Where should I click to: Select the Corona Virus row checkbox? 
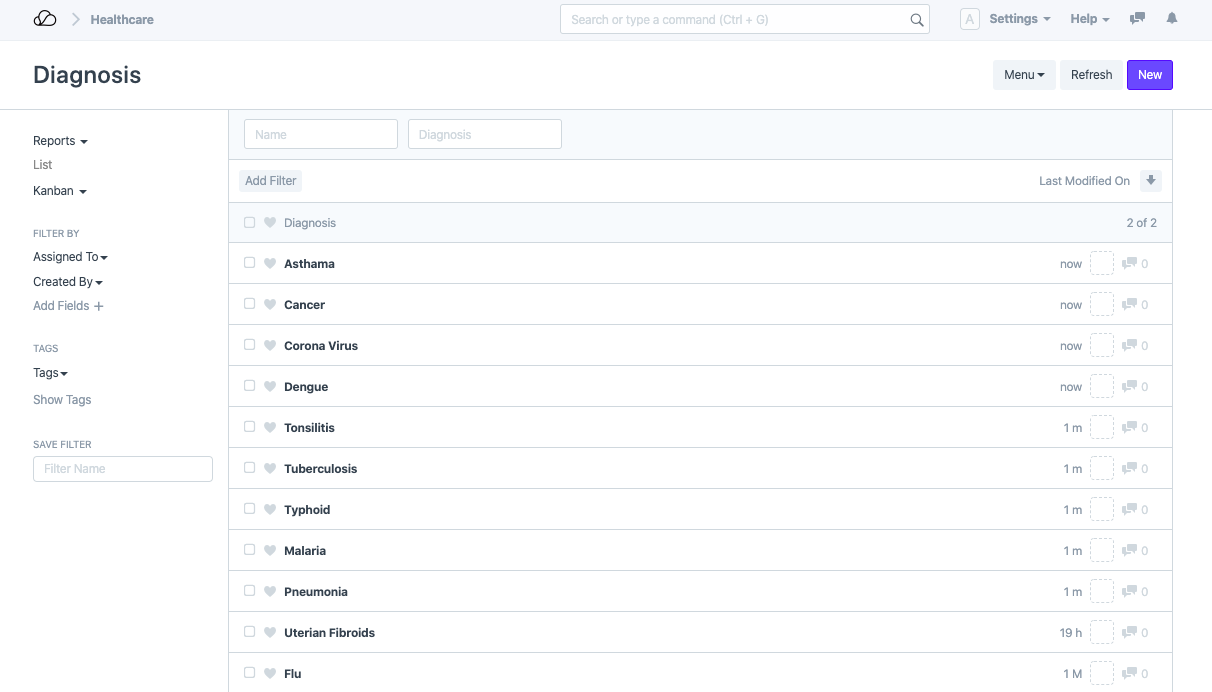coord(250,345)
